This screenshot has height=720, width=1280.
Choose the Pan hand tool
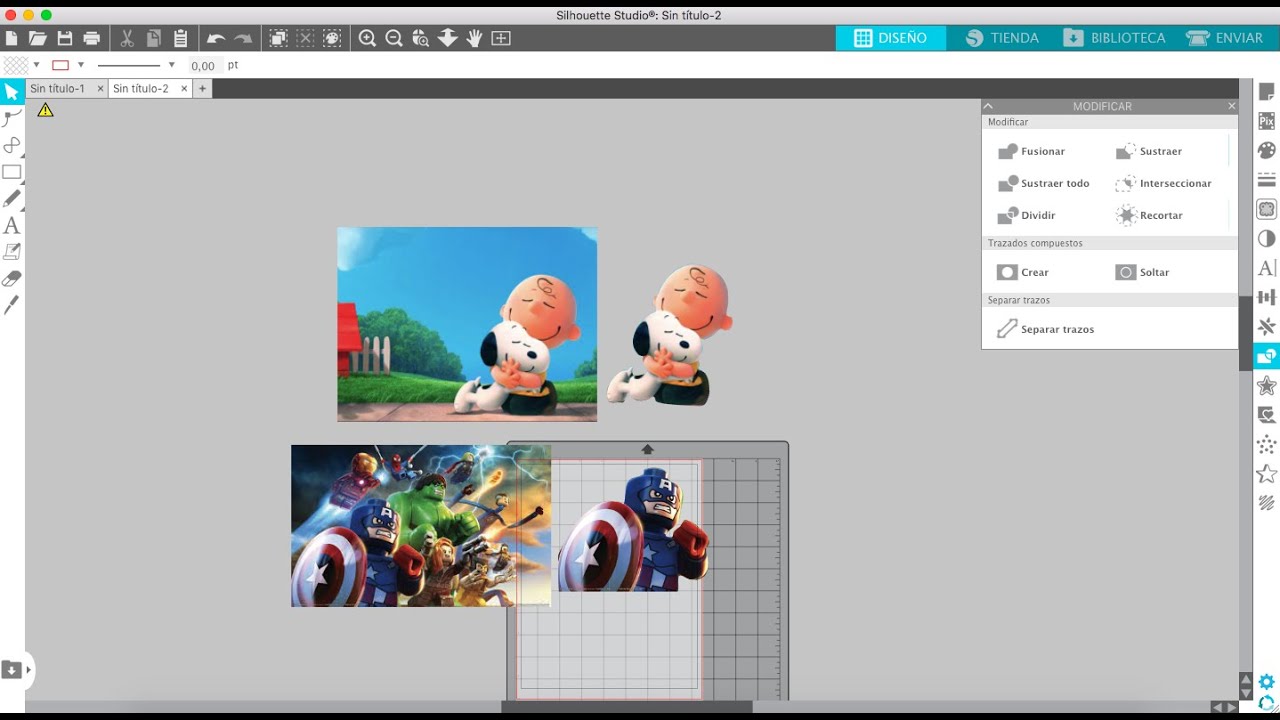474,38
